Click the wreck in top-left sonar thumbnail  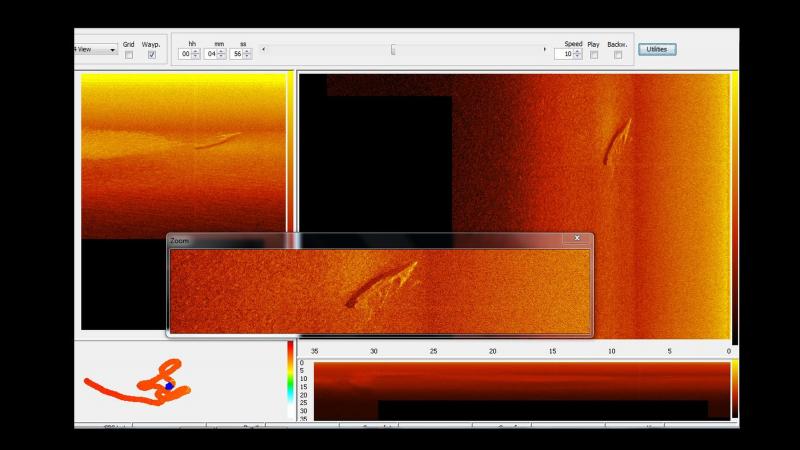(x=217, y=141)
